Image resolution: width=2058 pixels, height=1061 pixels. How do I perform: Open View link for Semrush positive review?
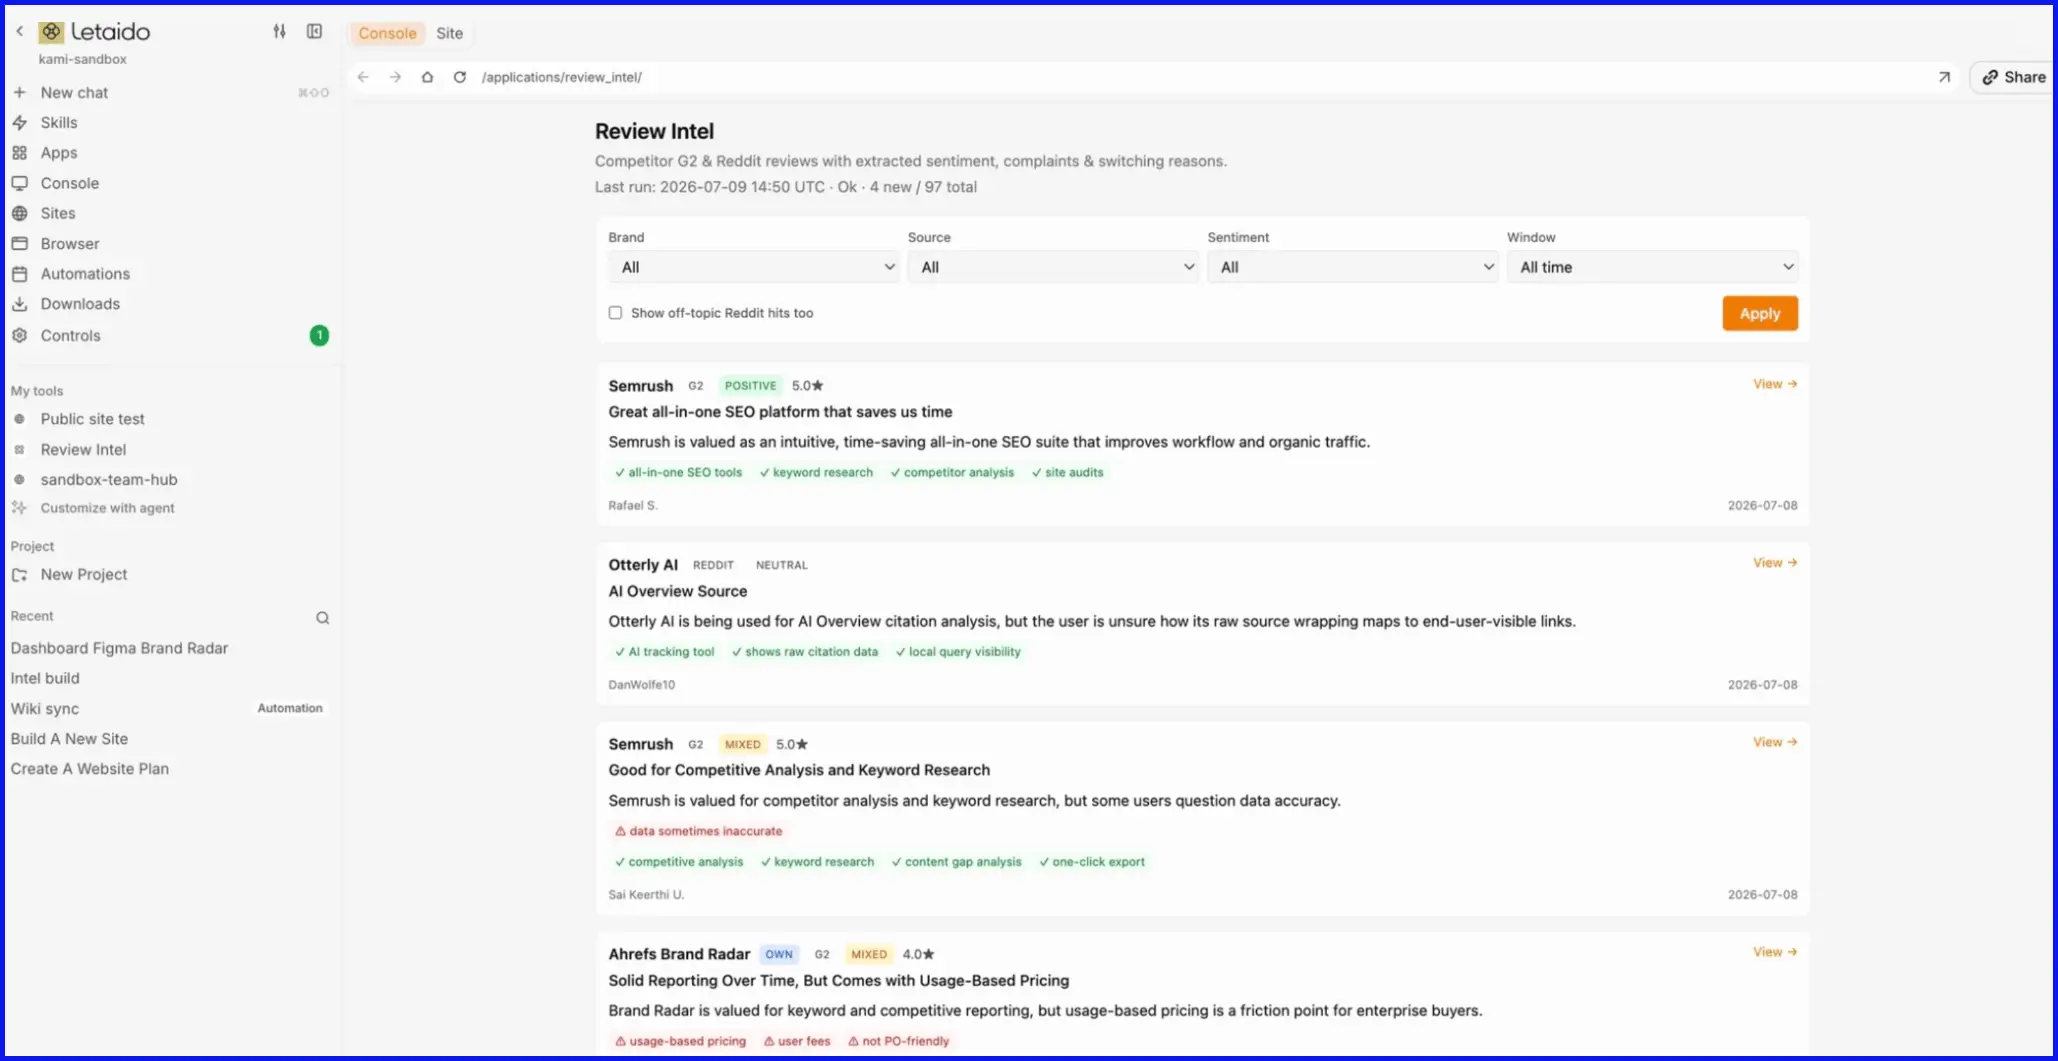click(x=1774, y=384)
